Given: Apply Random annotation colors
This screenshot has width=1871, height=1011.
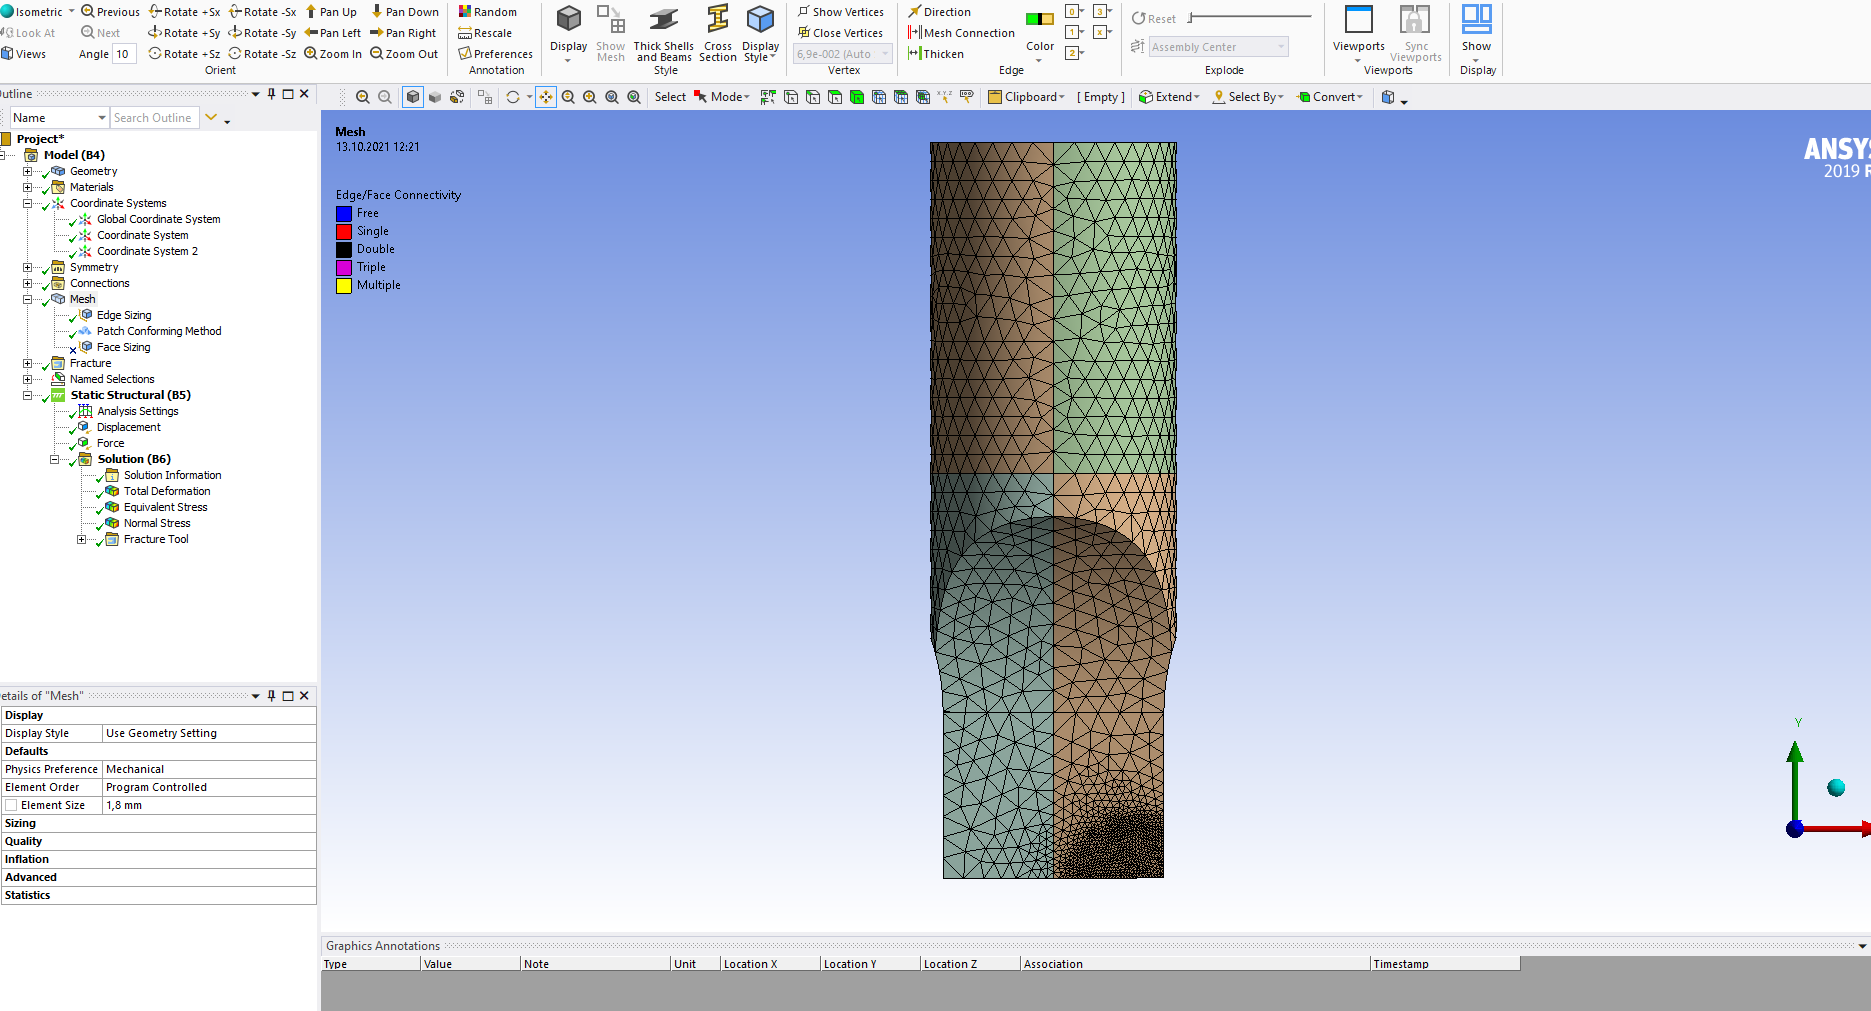Looking at the screenshot, I should click(x=488, y=12).
